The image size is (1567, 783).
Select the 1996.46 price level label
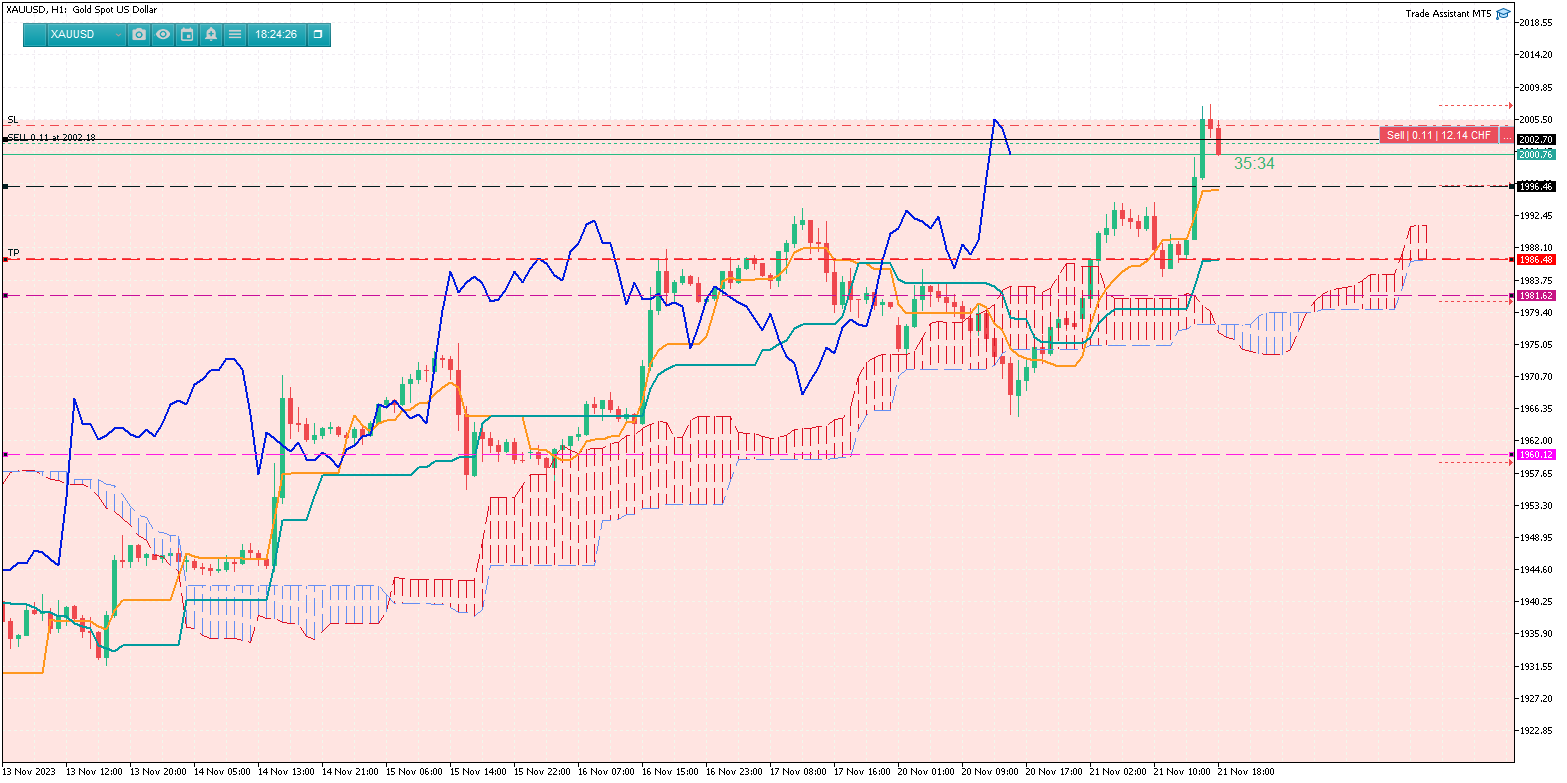click(1535, 186)
